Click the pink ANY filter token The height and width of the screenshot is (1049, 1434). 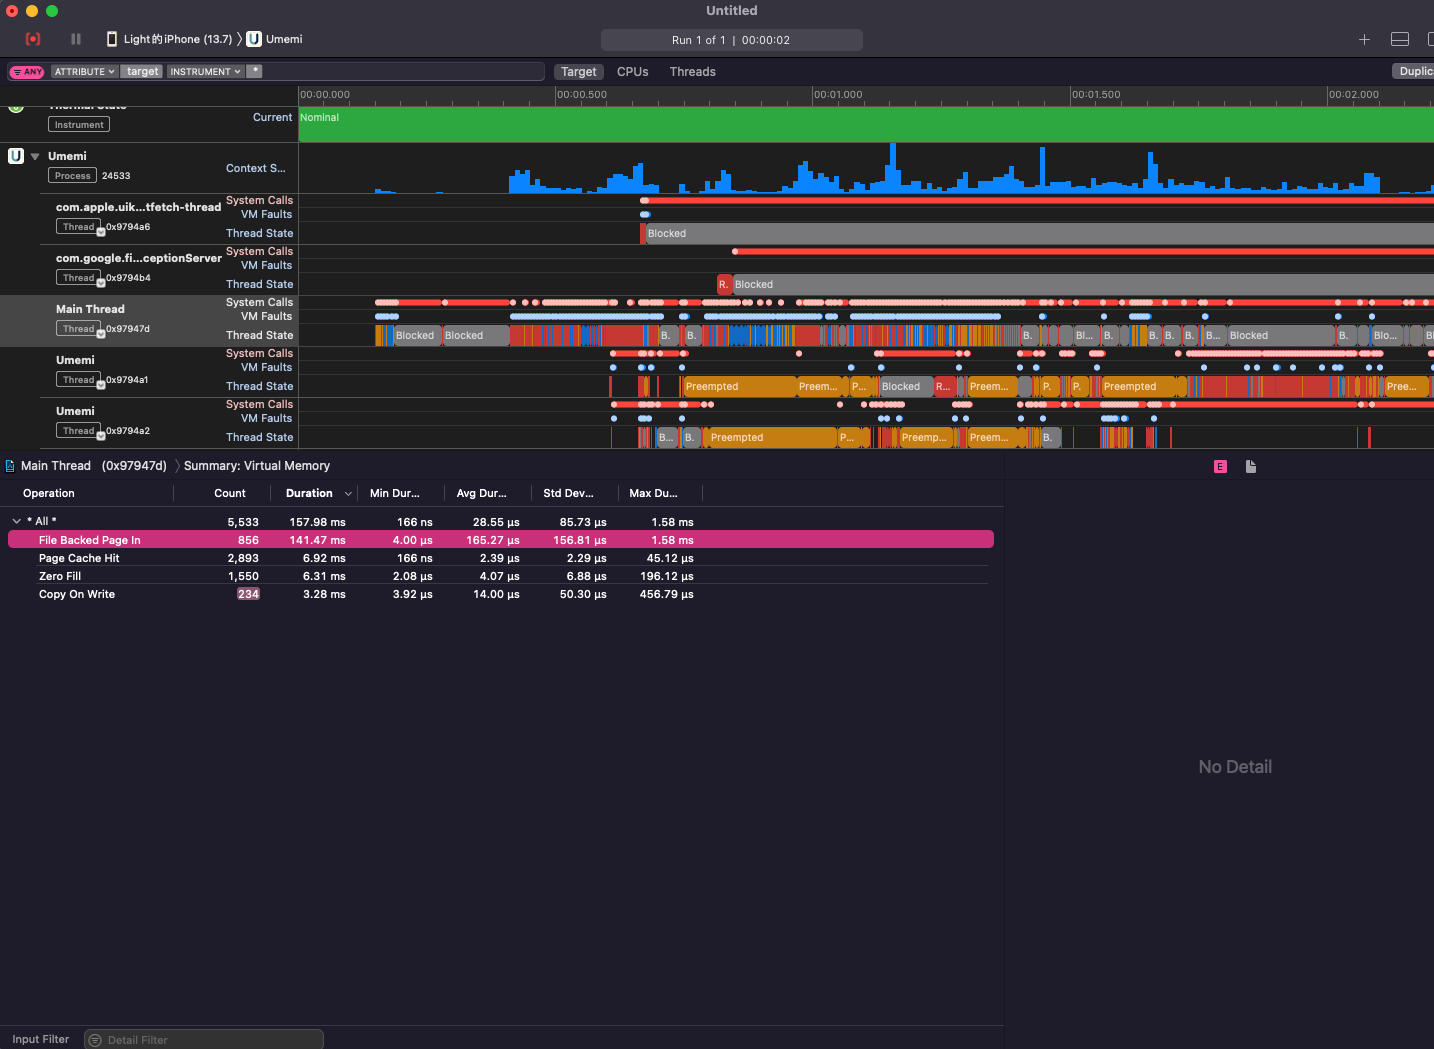[27, 72]
